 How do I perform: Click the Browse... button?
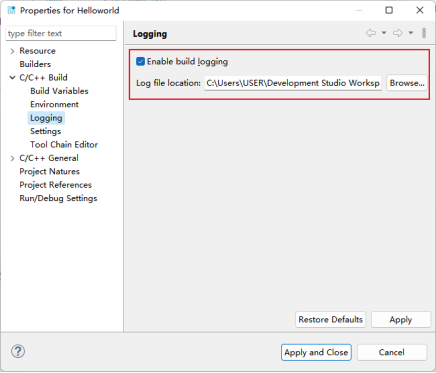click(x=407, y=83)
